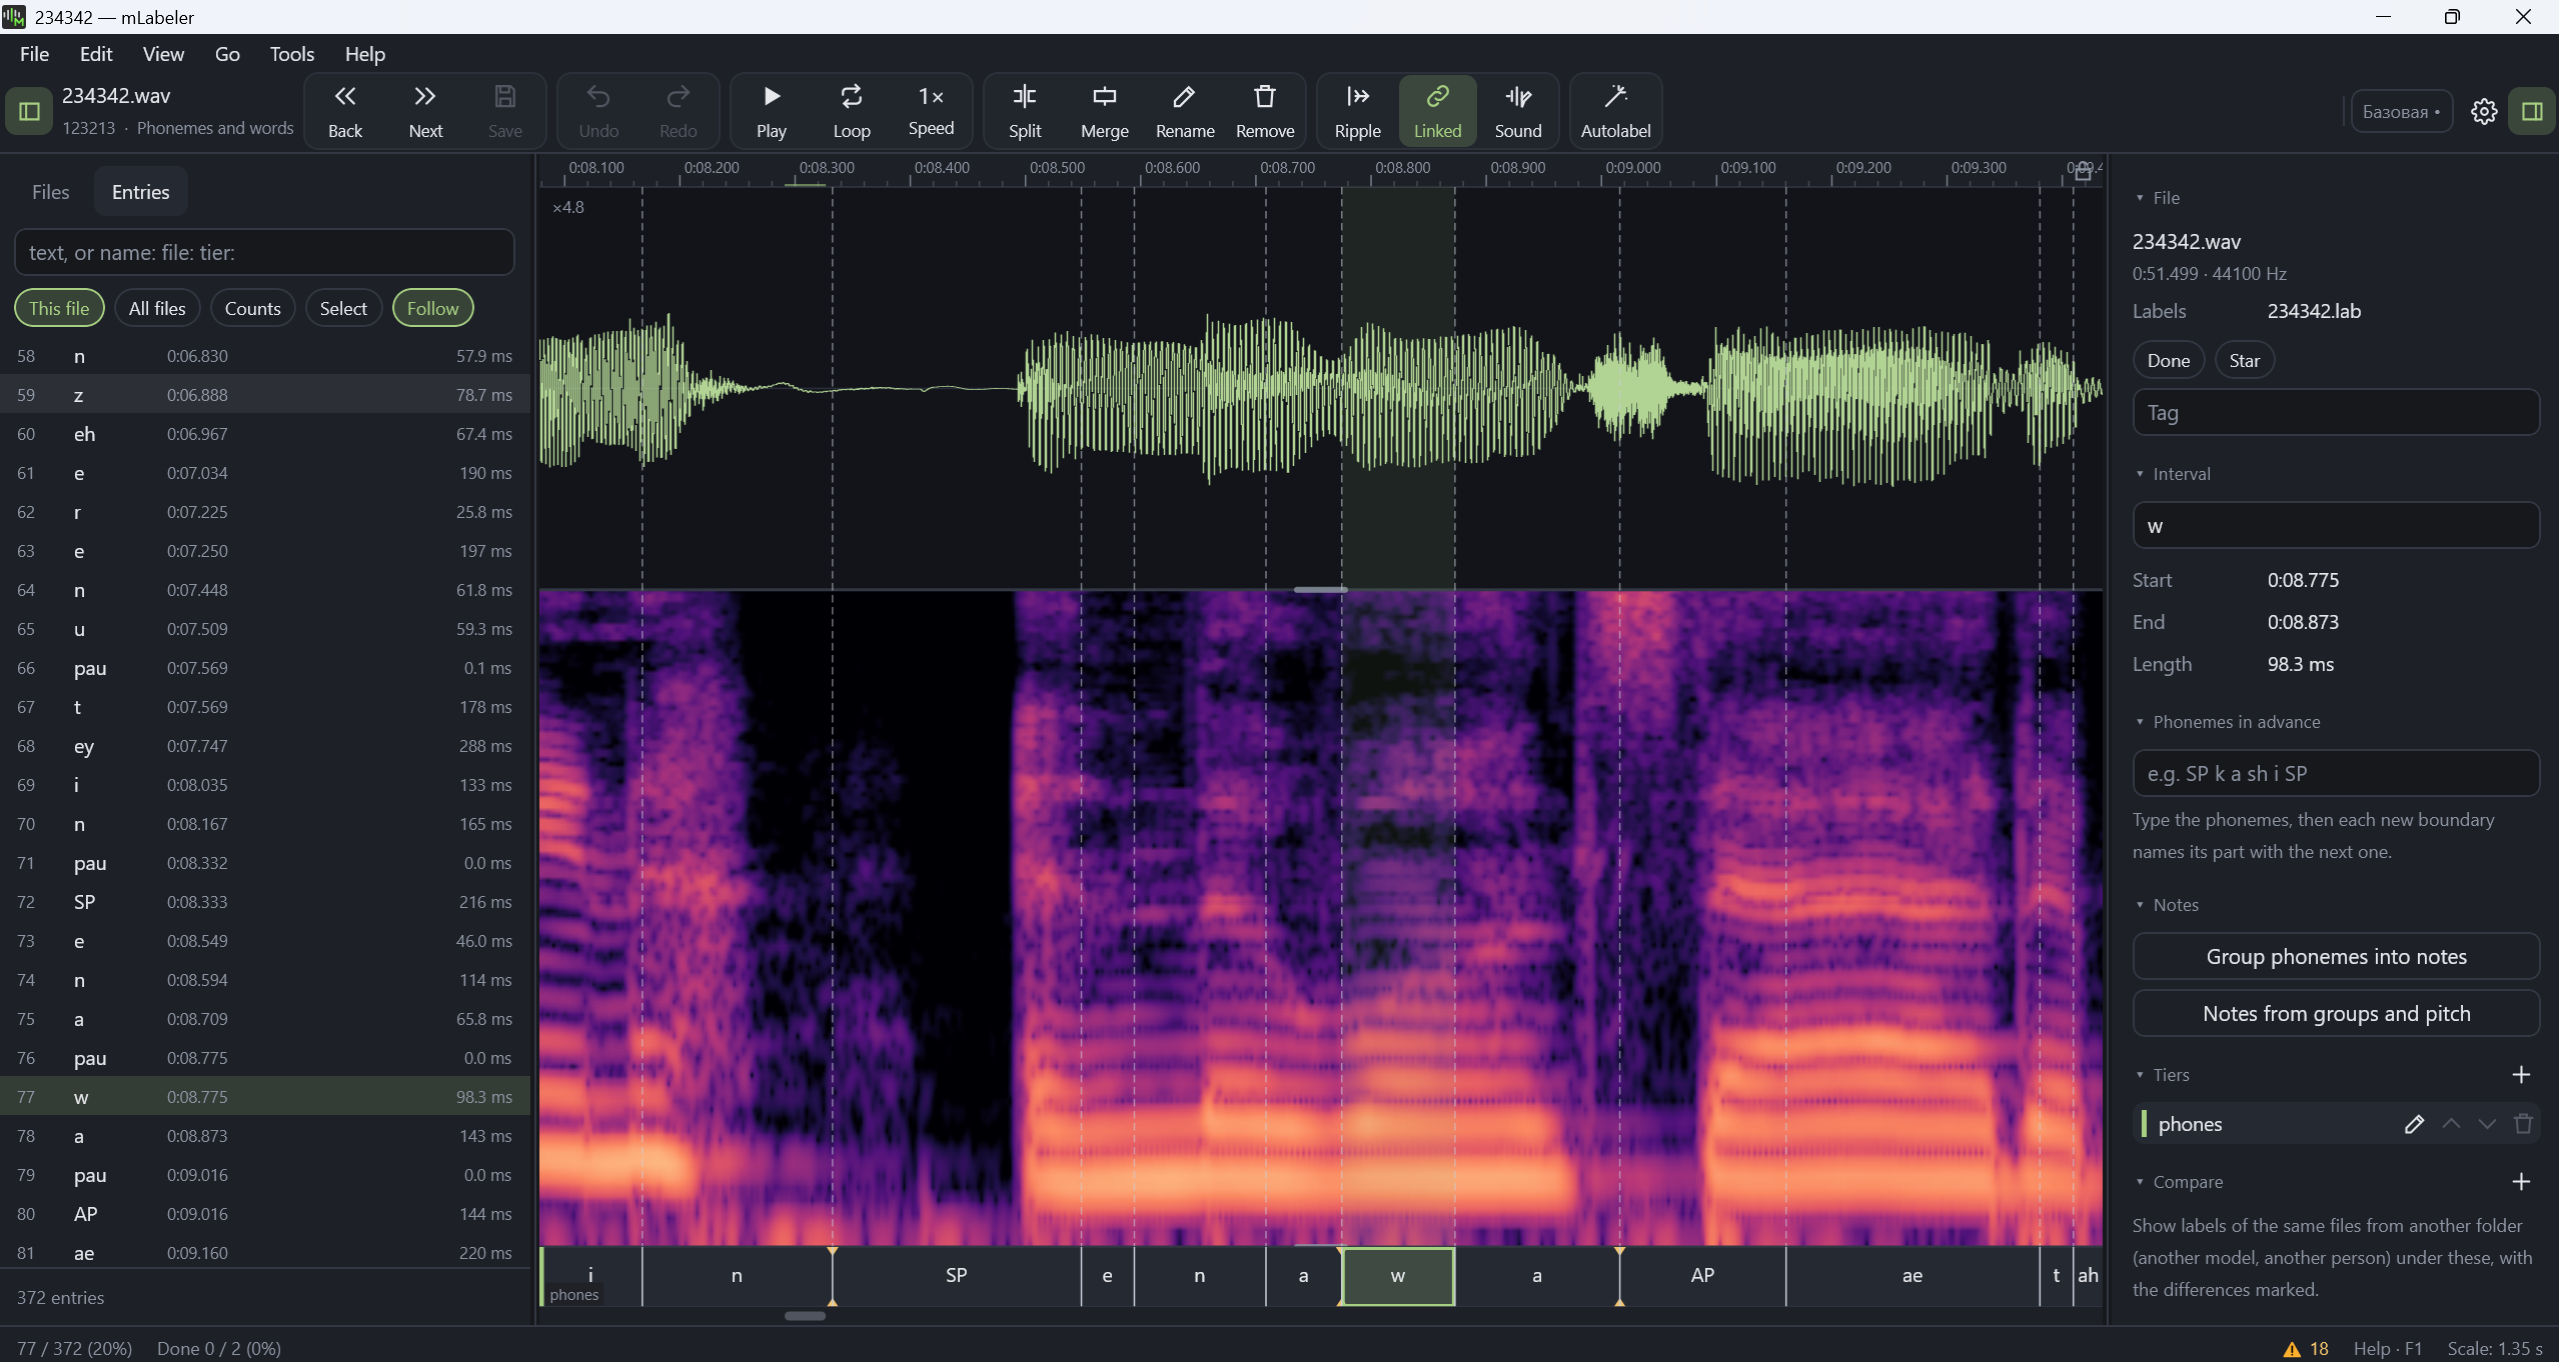2559x1362 pixels.
Task: Toggle Loop playback
Action: point(851,111)
